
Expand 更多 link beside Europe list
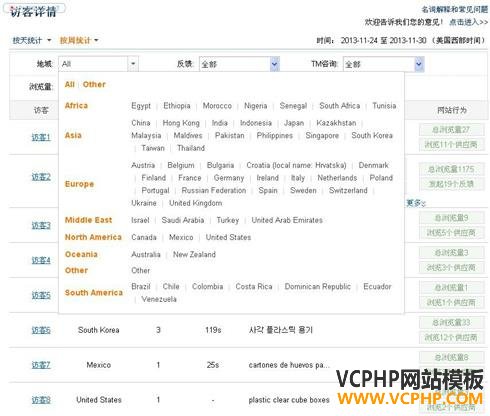pyautogui.click(x=416, y=203)
